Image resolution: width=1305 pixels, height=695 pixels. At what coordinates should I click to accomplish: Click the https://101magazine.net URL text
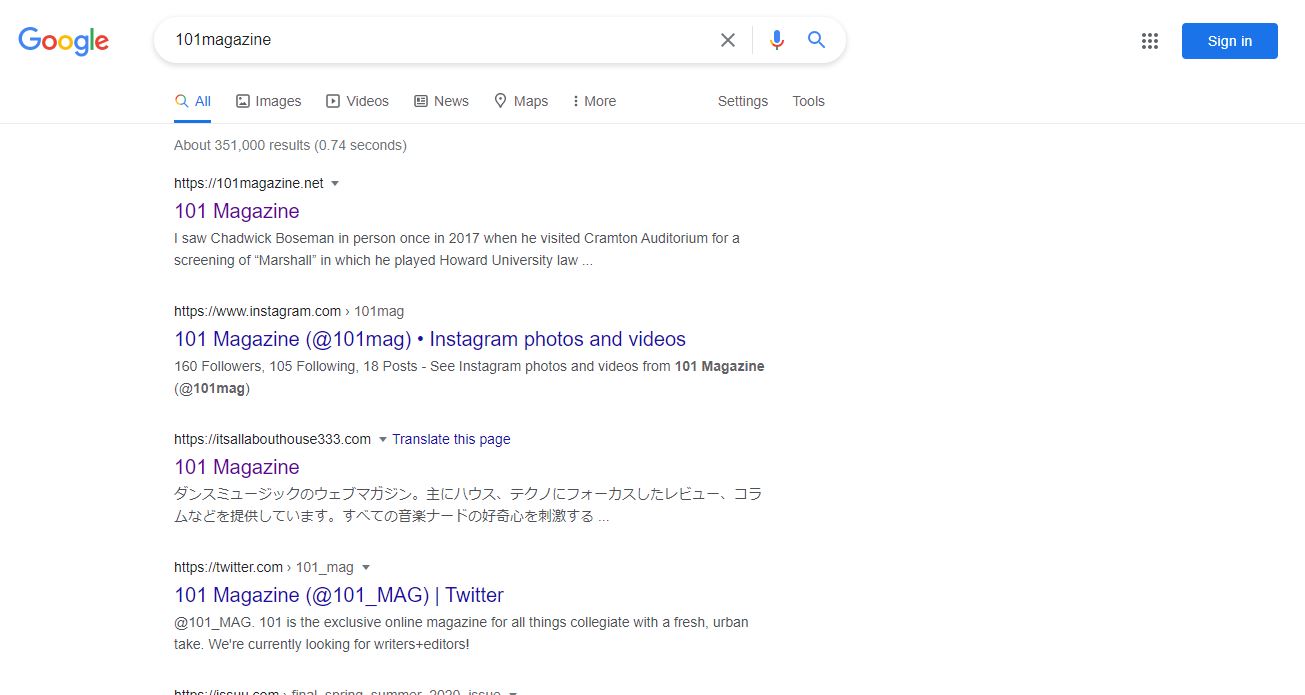(249, 183)
